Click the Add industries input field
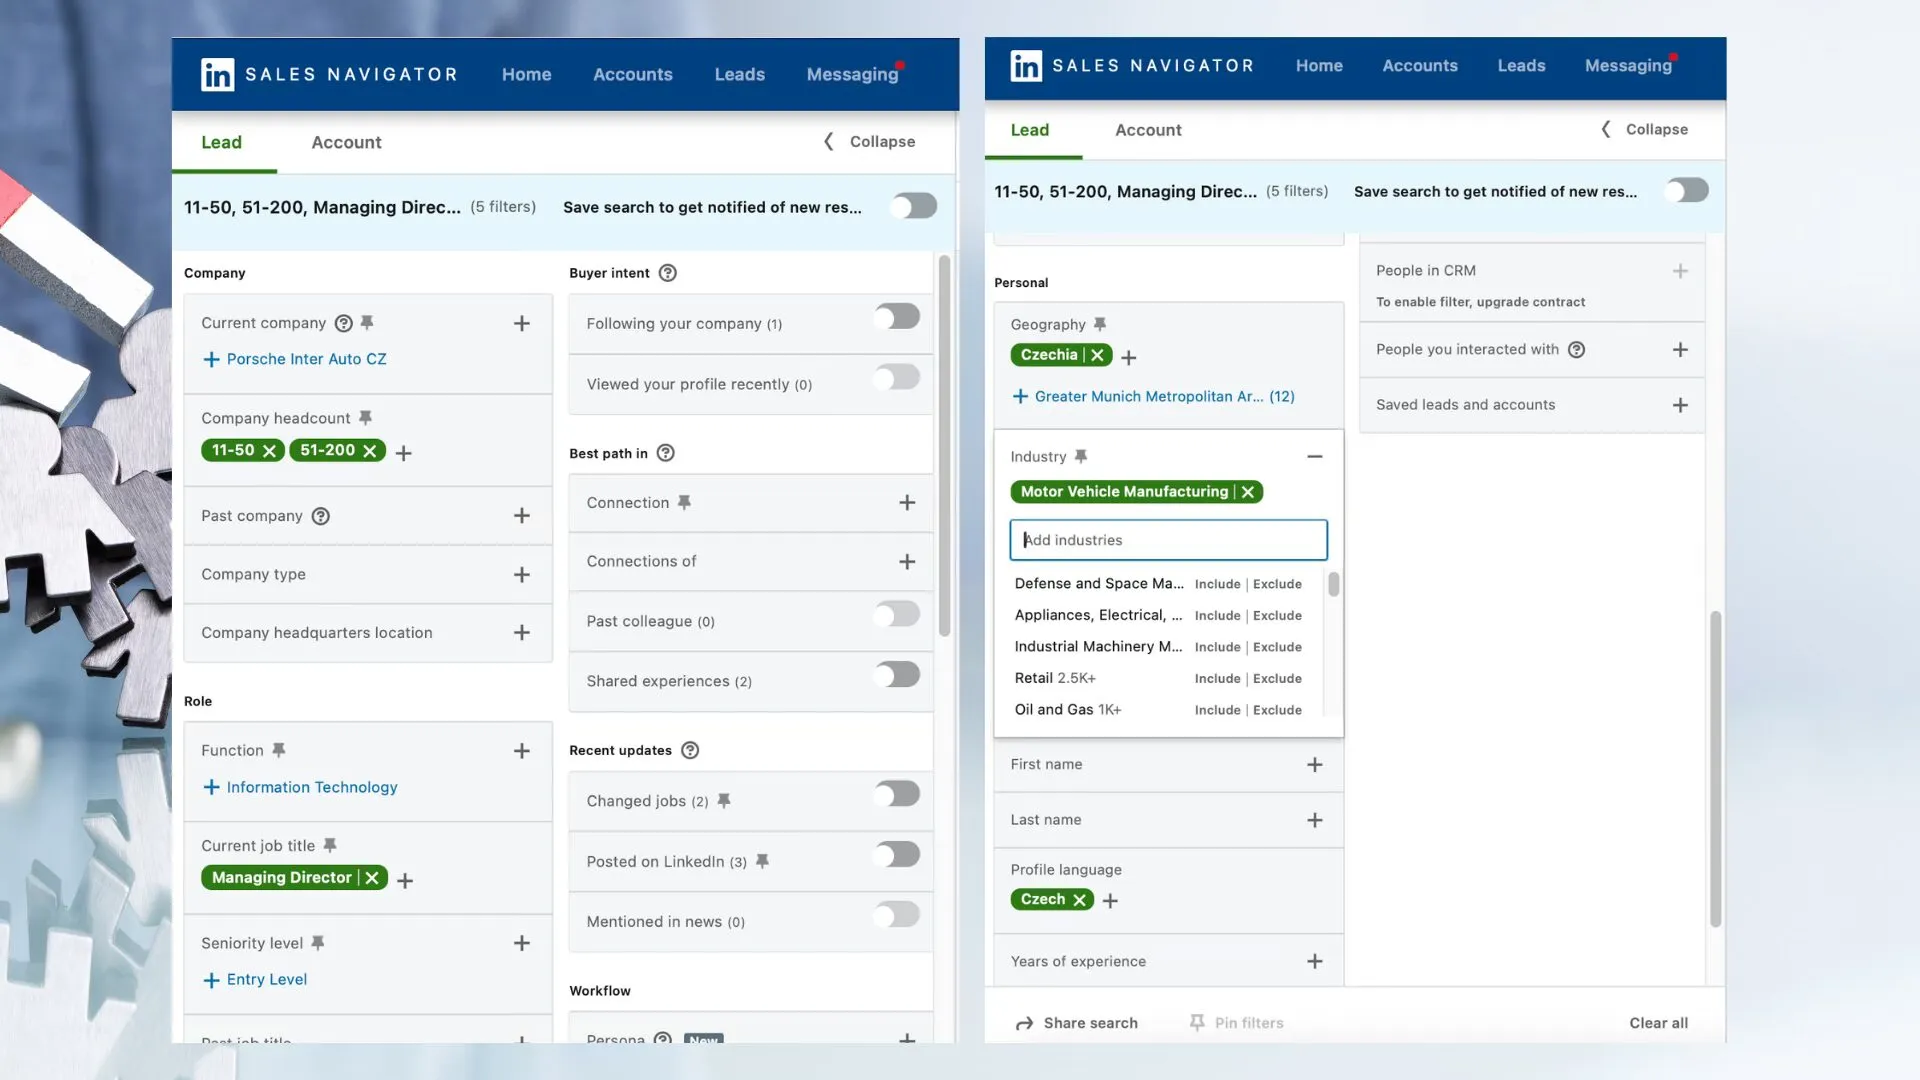The height and width of the screenshot is (1080, 1920). pyautogui.click(x=1168, y=540)
